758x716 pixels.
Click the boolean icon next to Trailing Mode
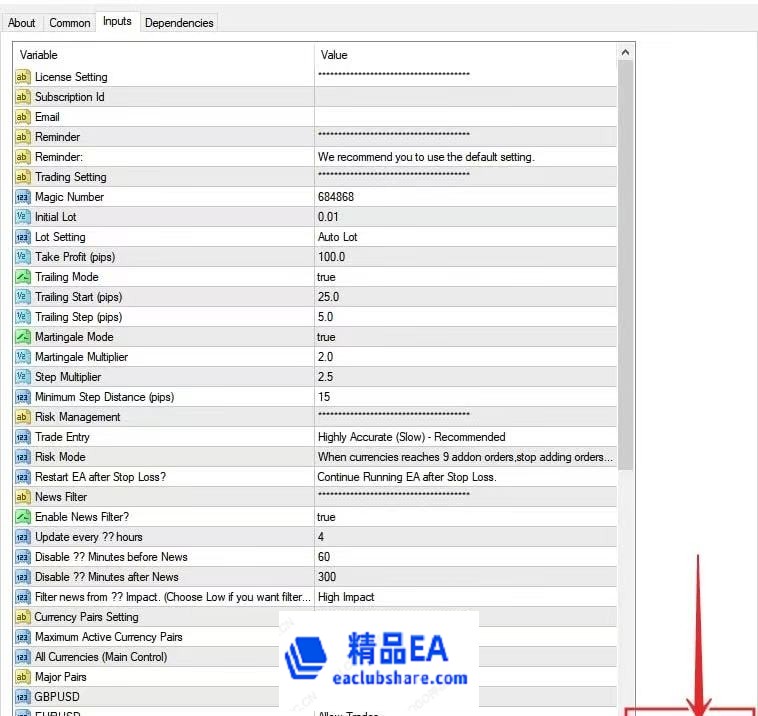tap(22, 277)
